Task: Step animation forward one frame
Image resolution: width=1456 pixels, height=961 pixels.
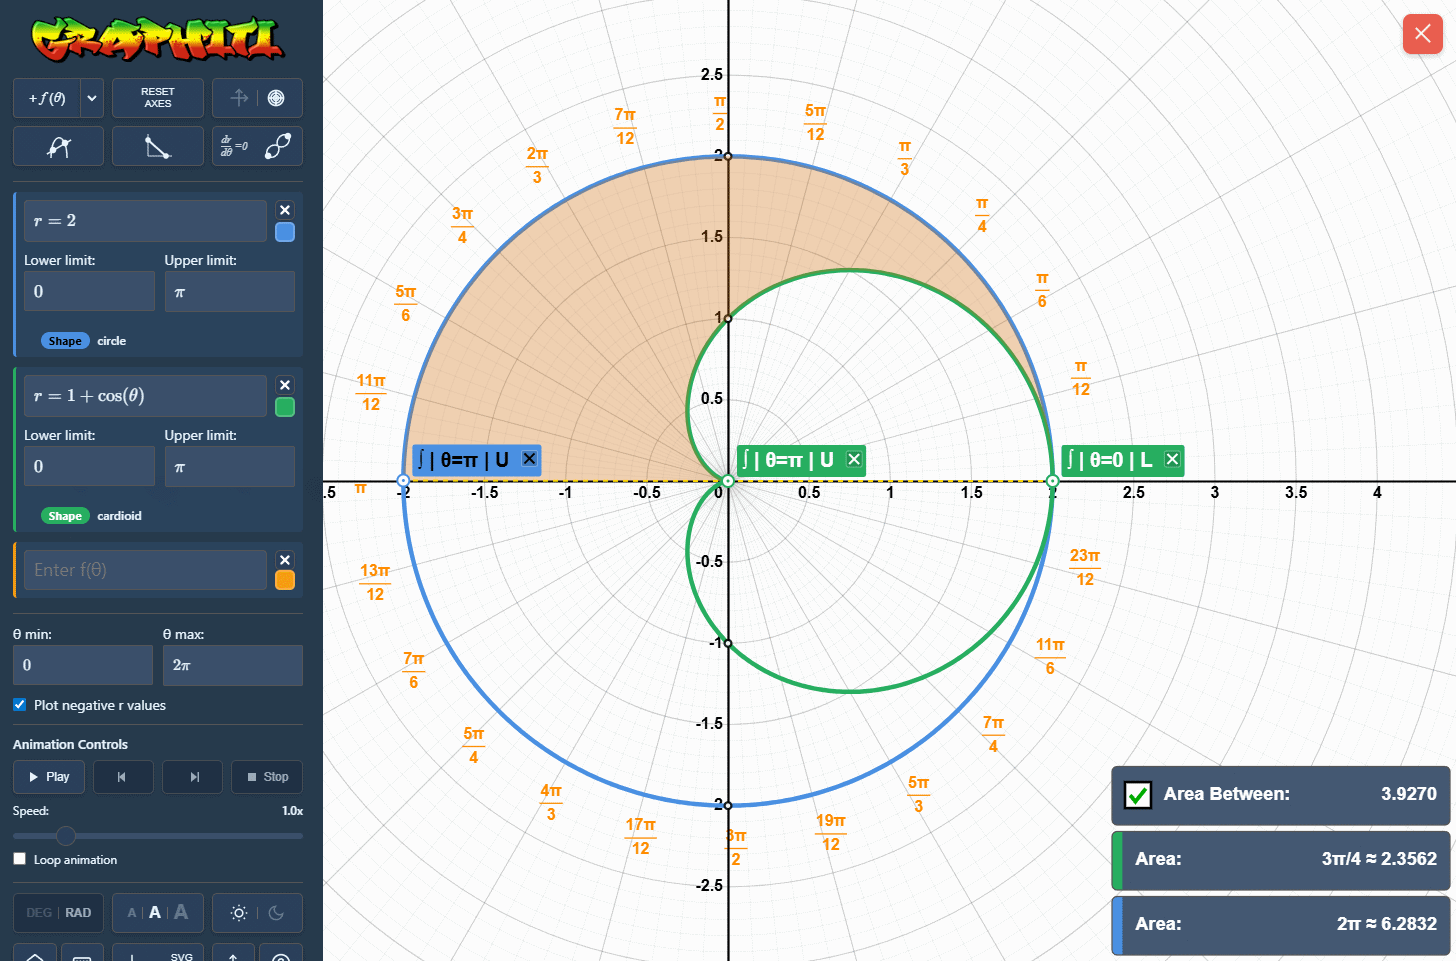Action: (x=192, y=777)
